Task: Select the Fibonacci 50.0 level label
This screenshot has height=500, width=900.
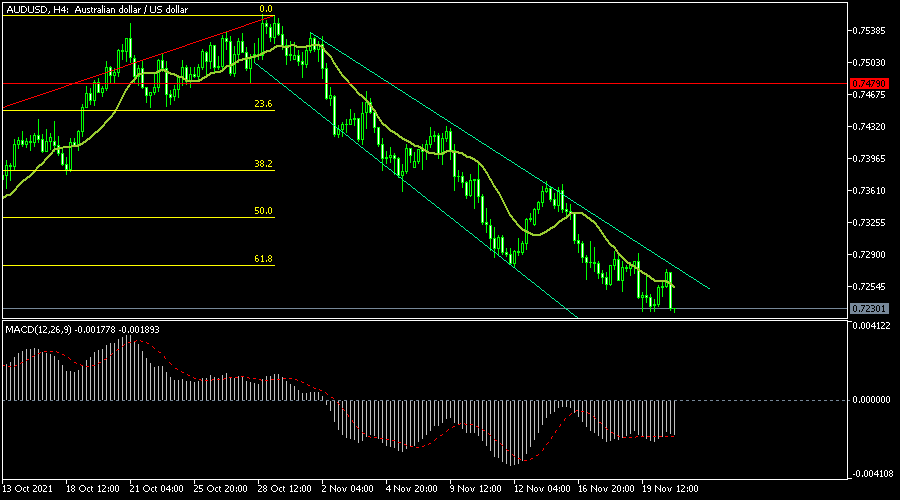Action: (263, 211)
